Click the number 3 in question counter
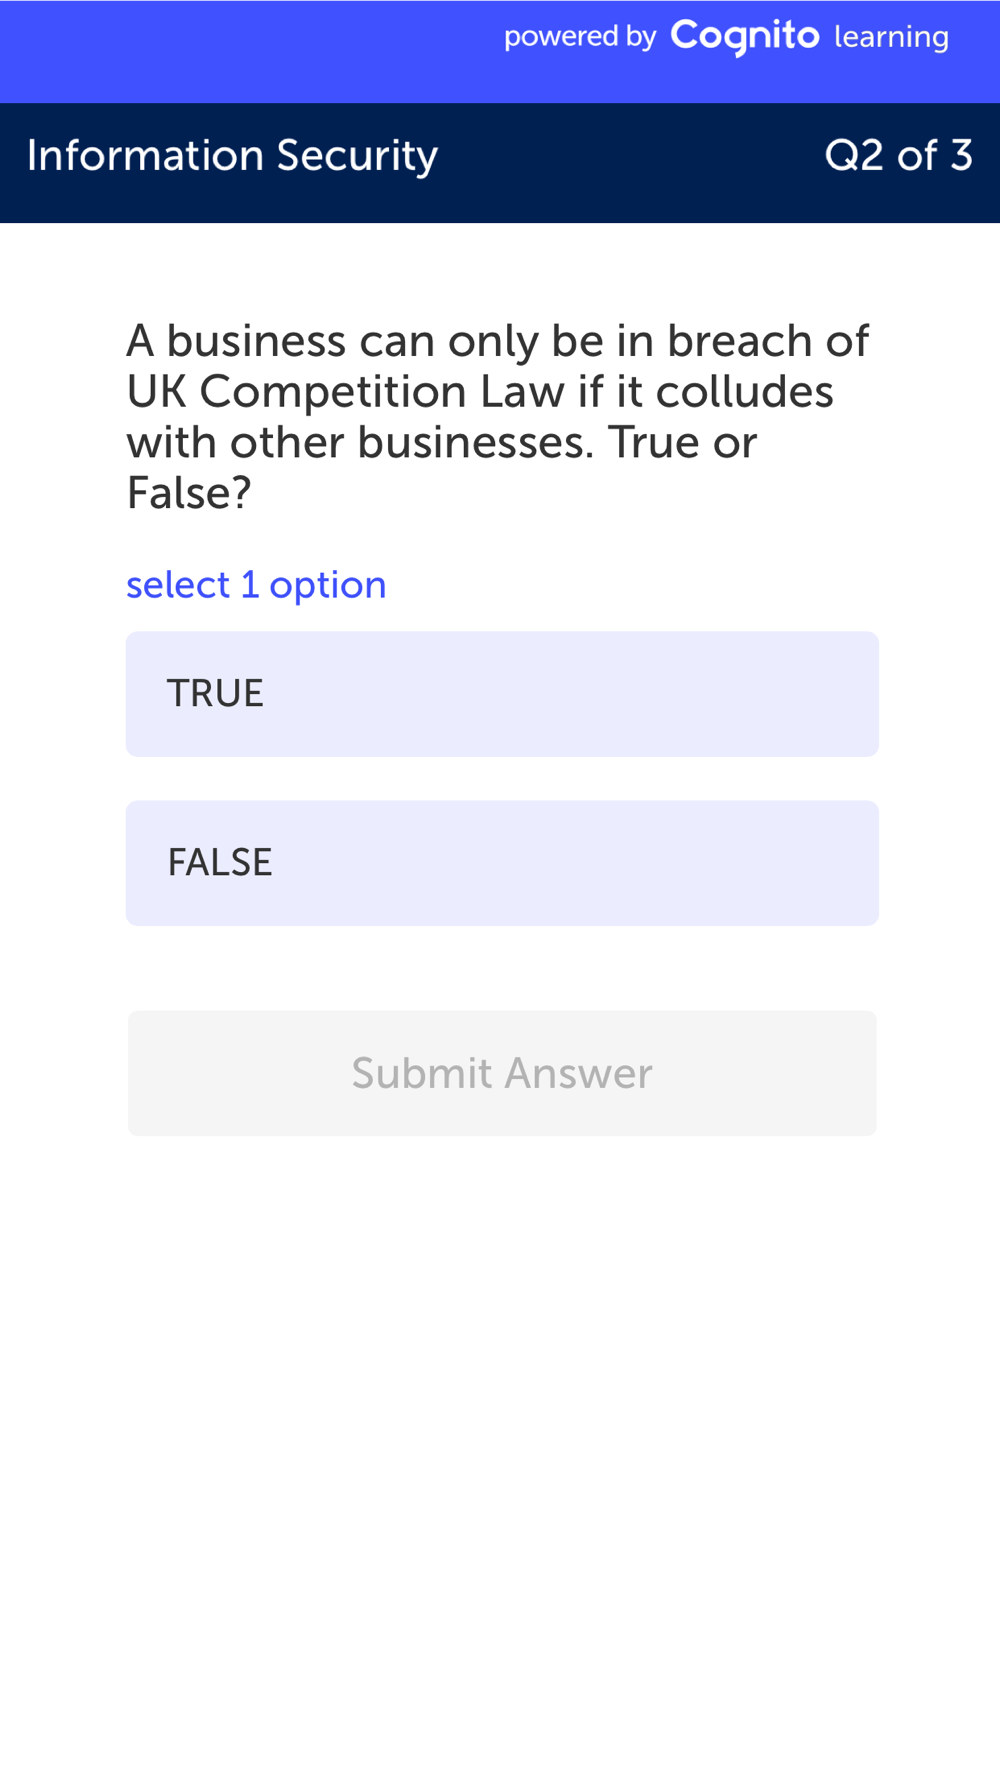The image size is (1000, 1778). tap(961, 156)
